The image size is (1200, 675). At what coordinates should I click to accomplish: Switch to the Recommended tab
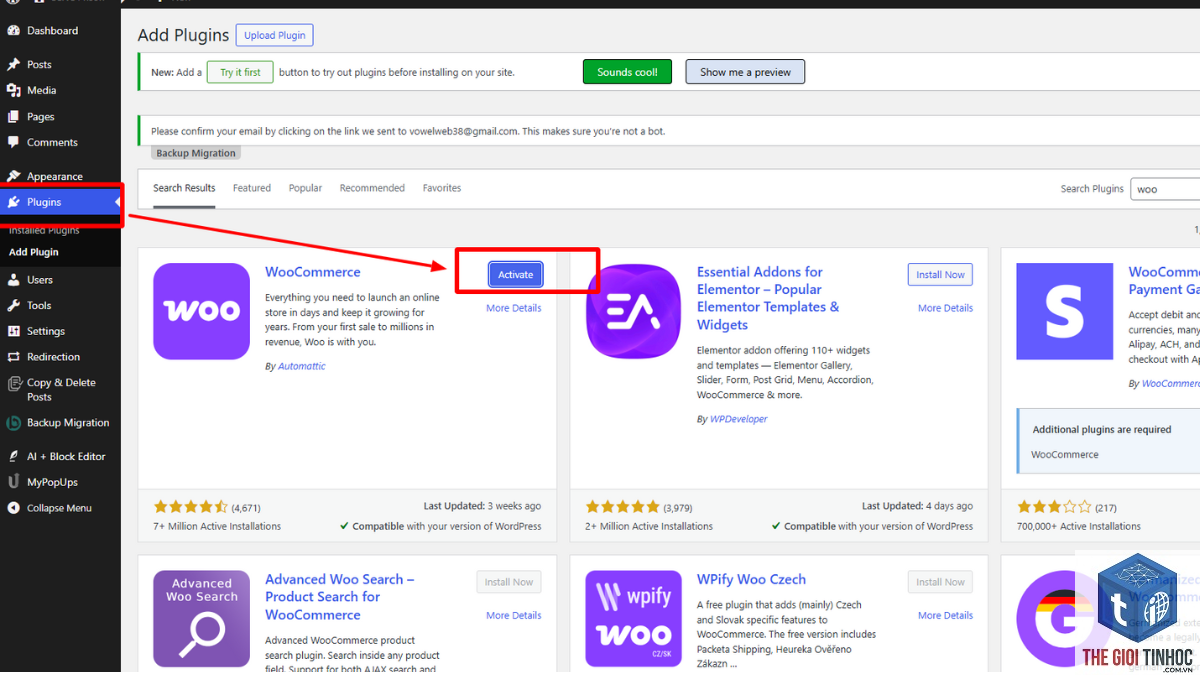click(x=372, y=188)
